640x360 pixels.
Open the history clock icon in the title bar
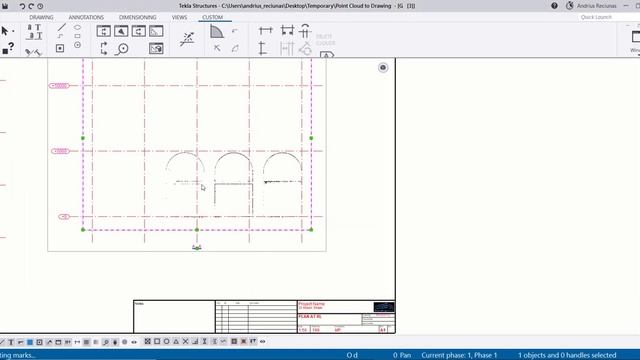[40, 6]
